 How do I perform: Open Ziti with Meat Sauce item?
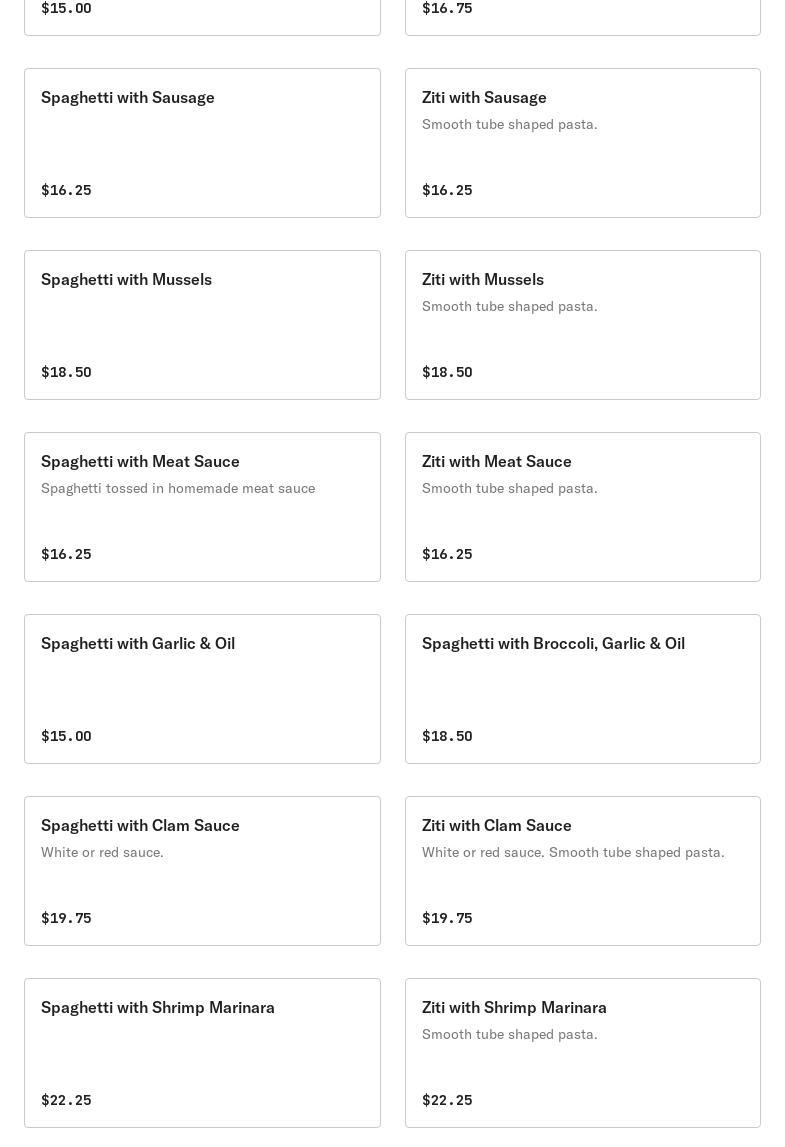[497, 462]
